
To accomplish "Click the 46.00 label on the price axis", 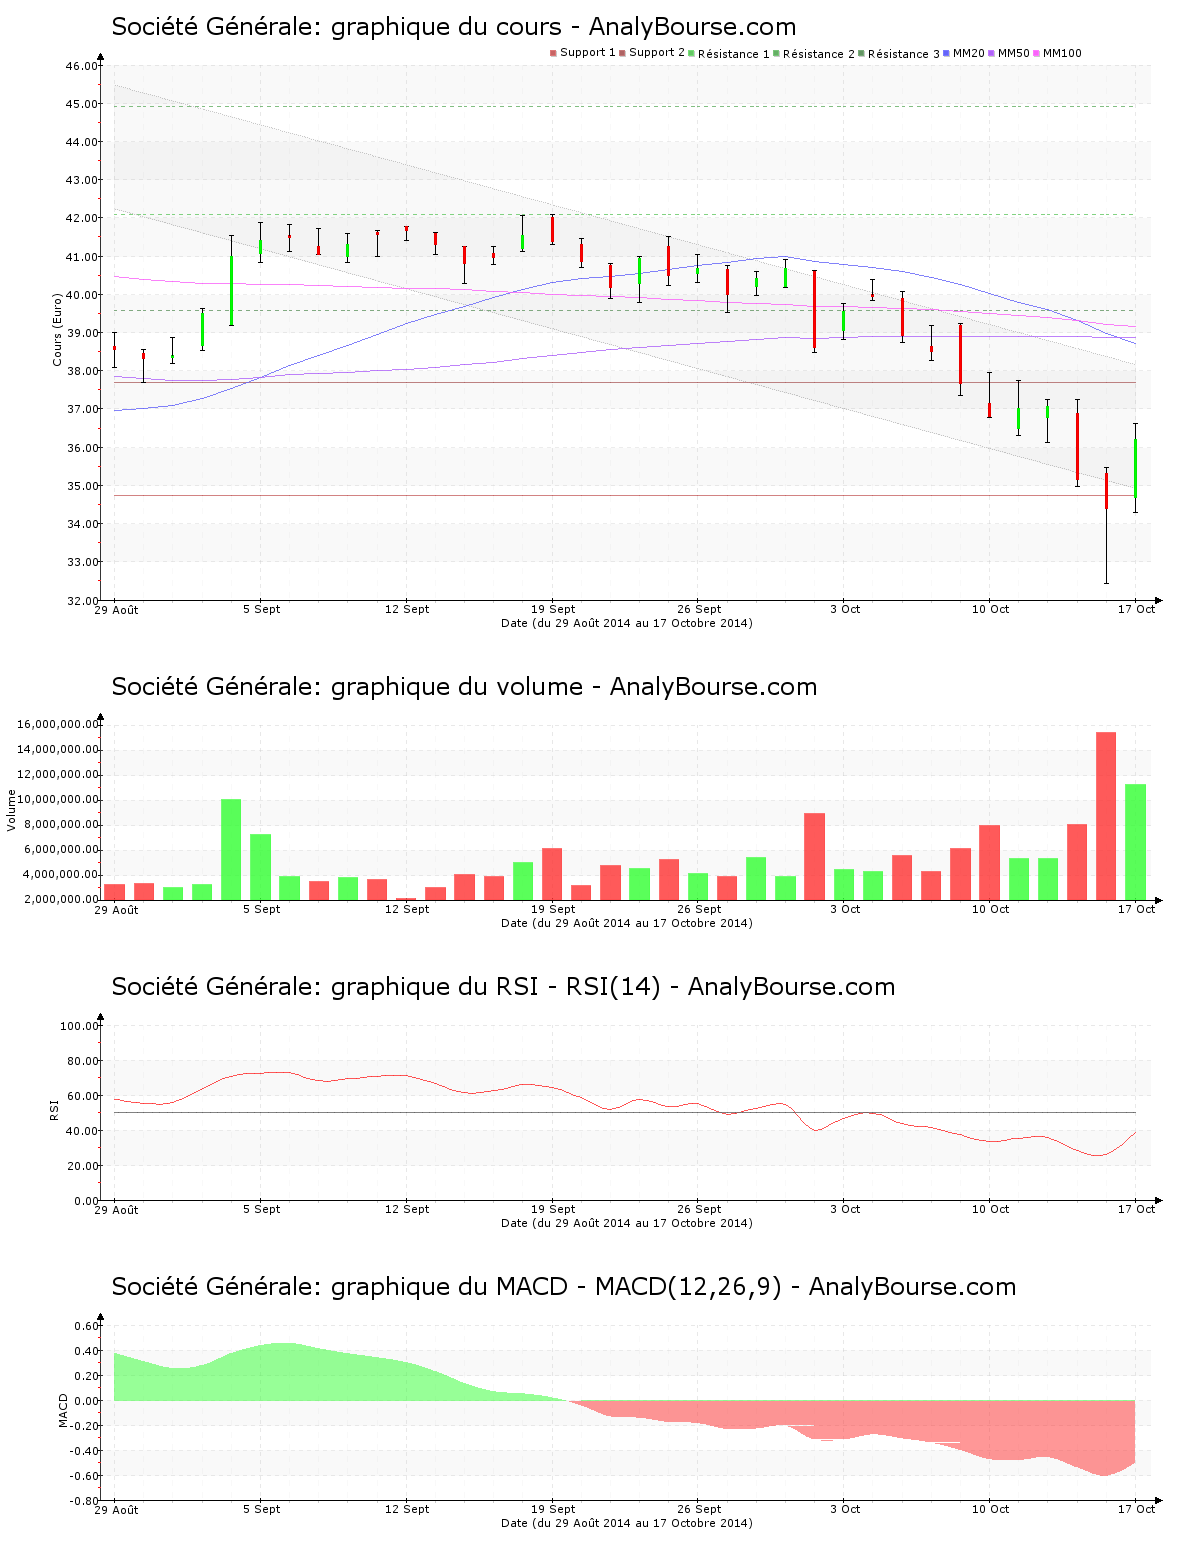I will (82, 66).
